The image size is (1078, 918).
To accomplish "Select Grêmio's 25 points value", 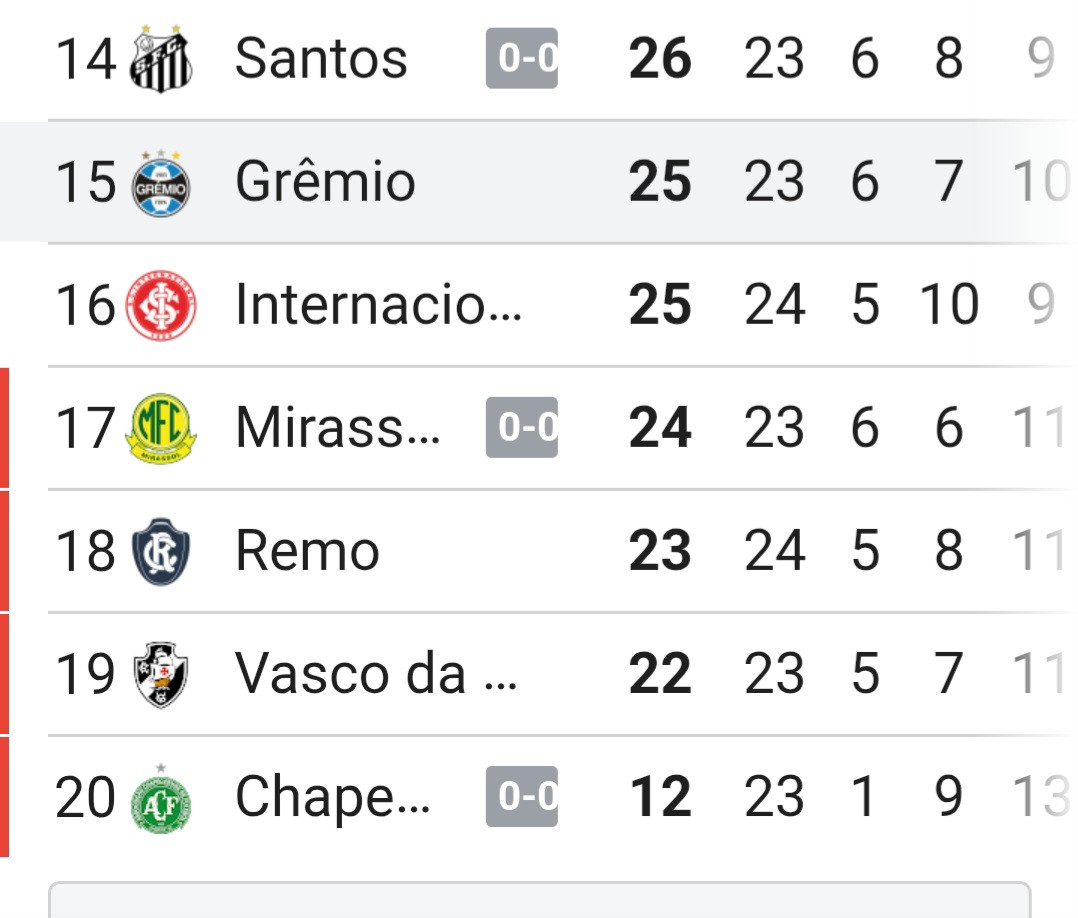I will [x=660, y=182].
